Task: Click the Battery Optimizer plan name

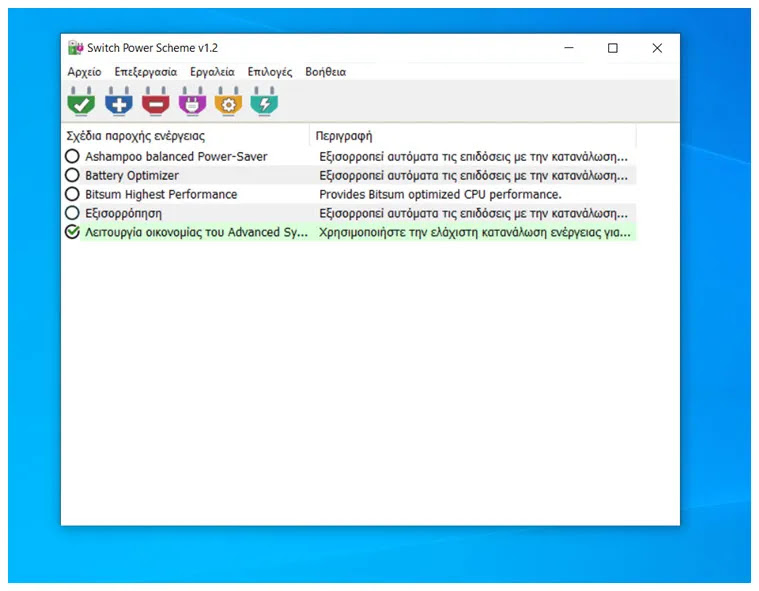Action: (x=132, y=175)
